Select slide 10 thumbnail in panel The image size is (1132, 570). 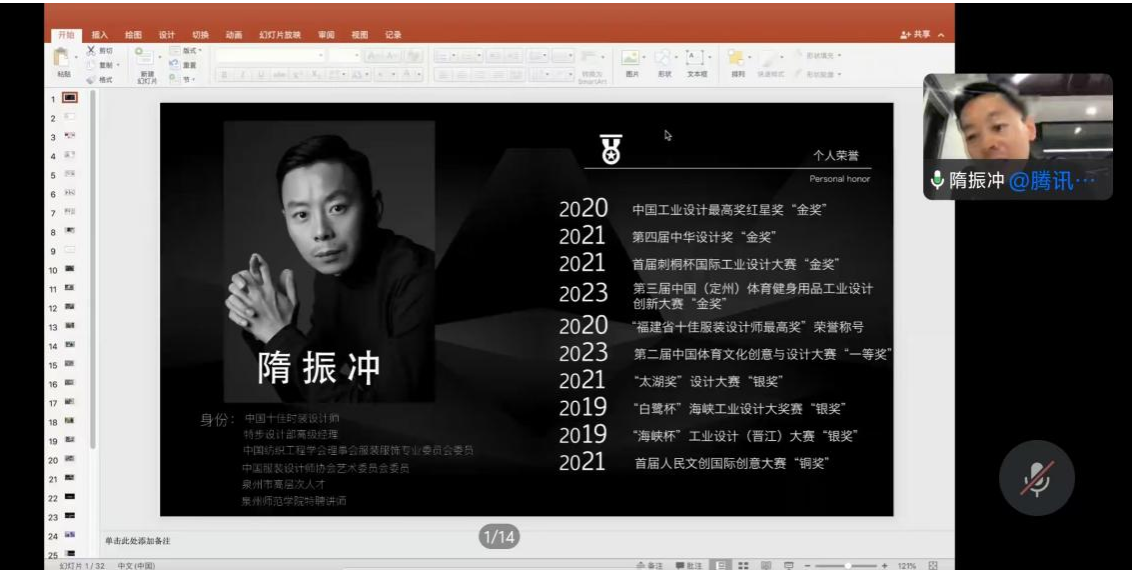pos(70,269)
